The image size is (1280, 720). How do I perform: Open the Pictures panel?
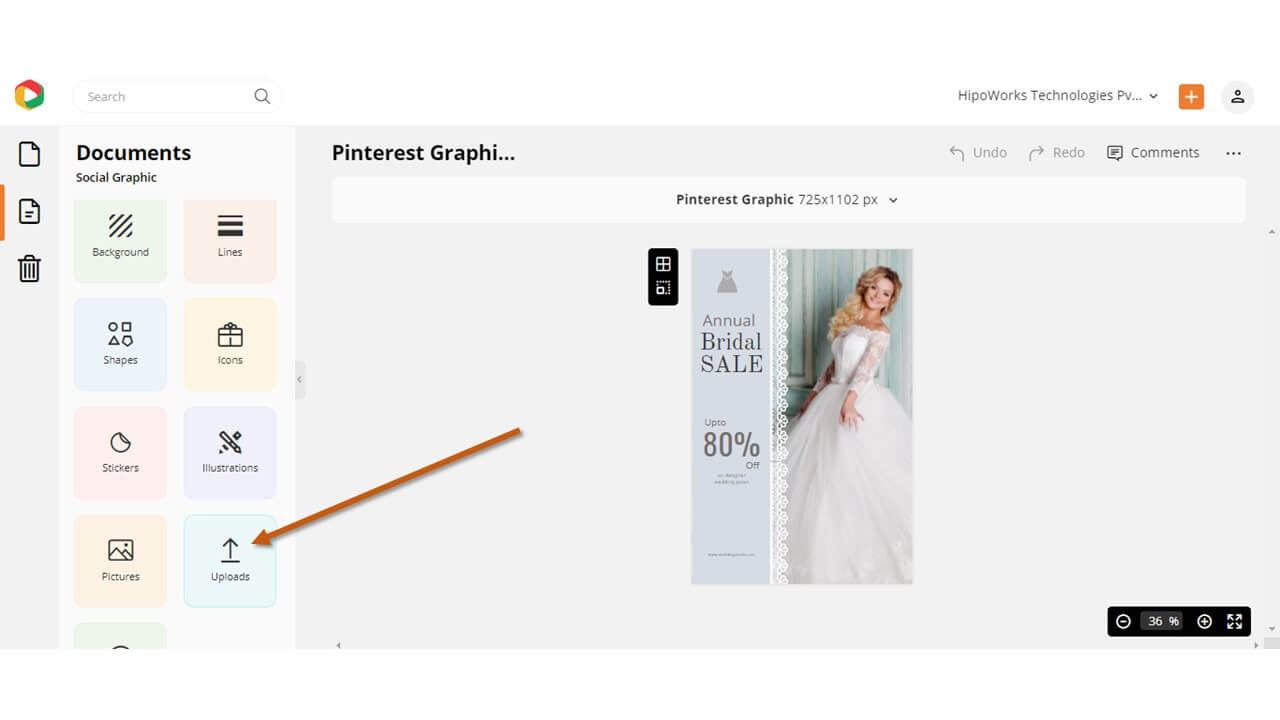click(120, 560)
